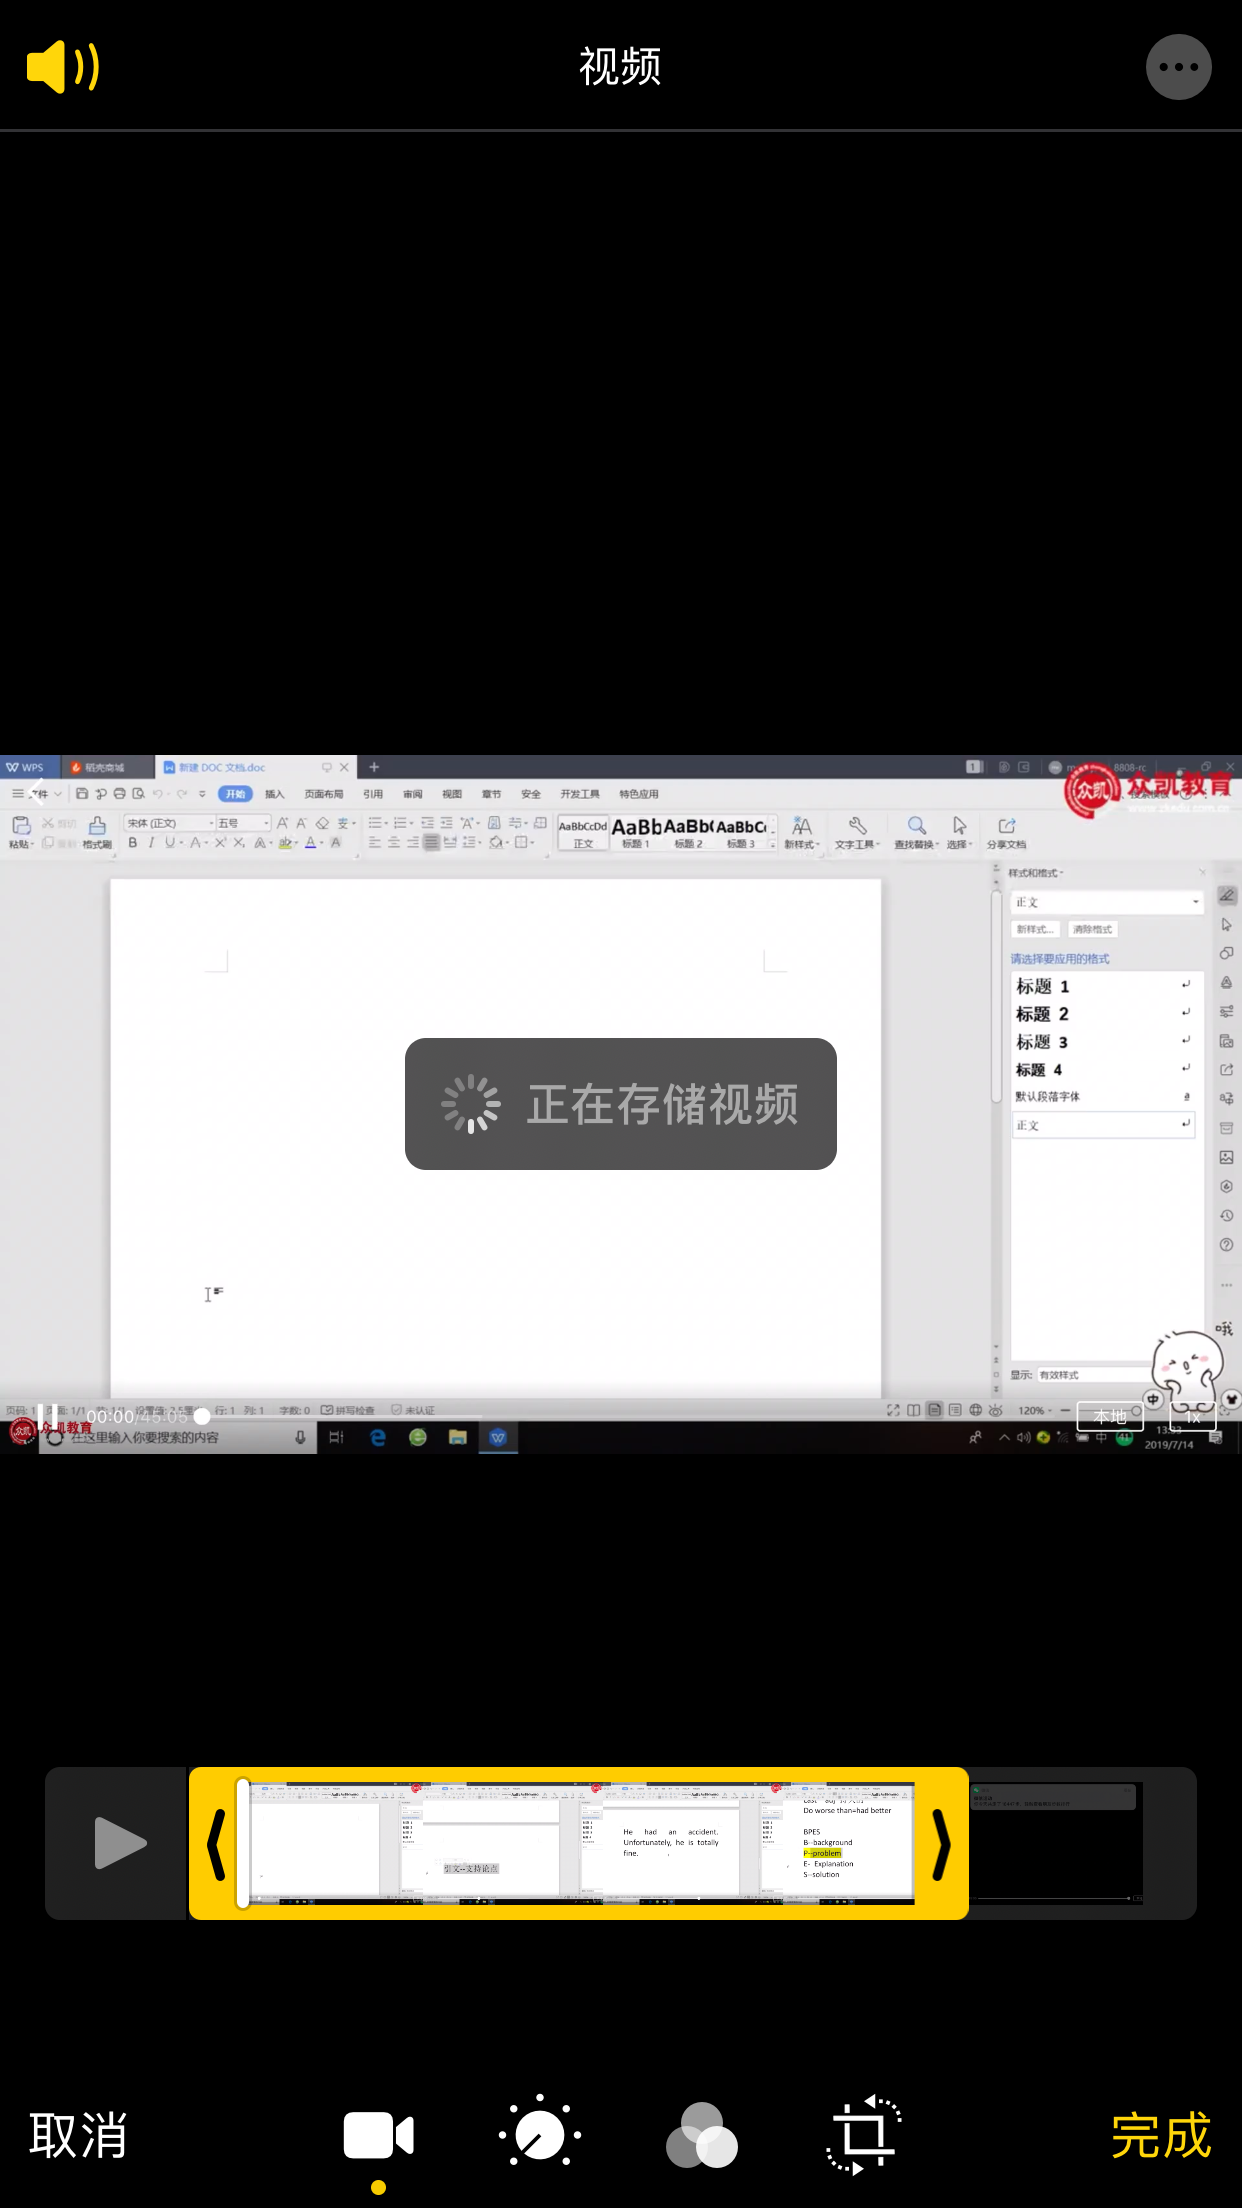
Task: Click the 文字工具 wrench icon
Action: [x=857, y=826]
